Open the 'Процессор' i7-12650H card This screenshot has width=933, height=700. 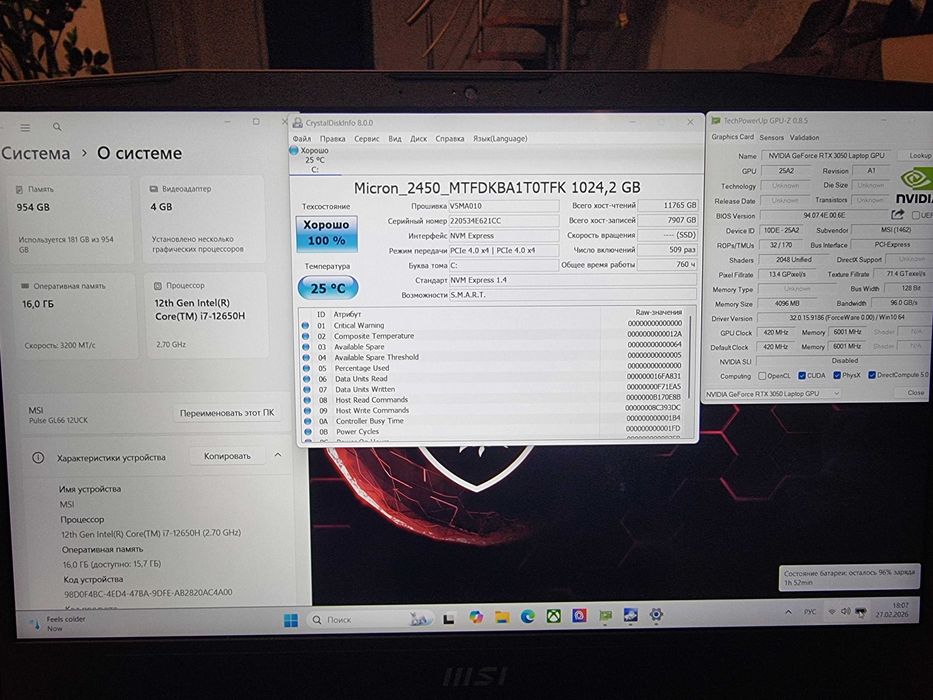point(206,315)
